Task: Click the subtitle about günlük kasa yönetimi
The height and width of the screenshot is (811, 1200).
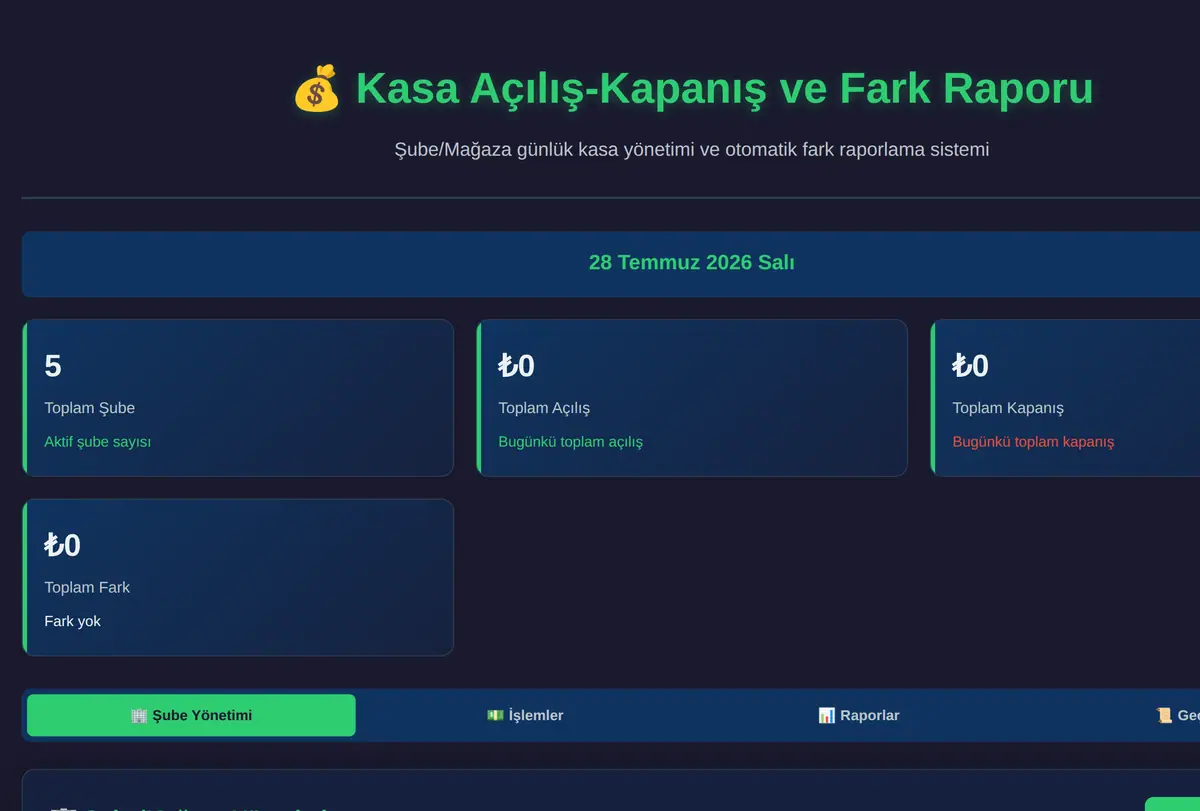Action: (692, 150)
